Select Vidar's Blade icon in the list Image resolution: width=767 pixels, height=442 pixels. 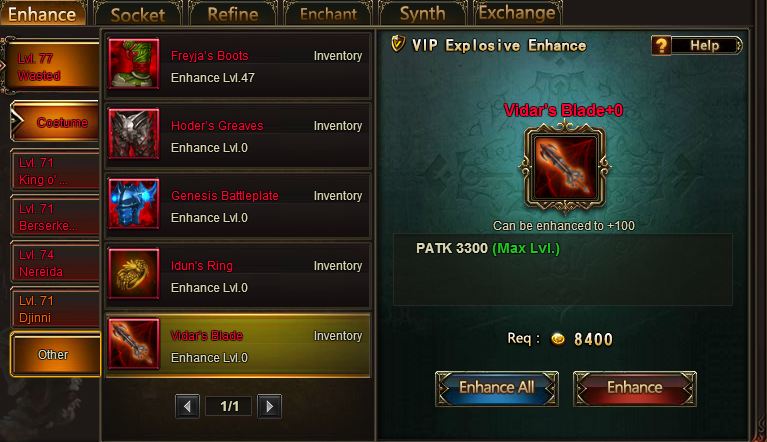(x=134, y=343)
